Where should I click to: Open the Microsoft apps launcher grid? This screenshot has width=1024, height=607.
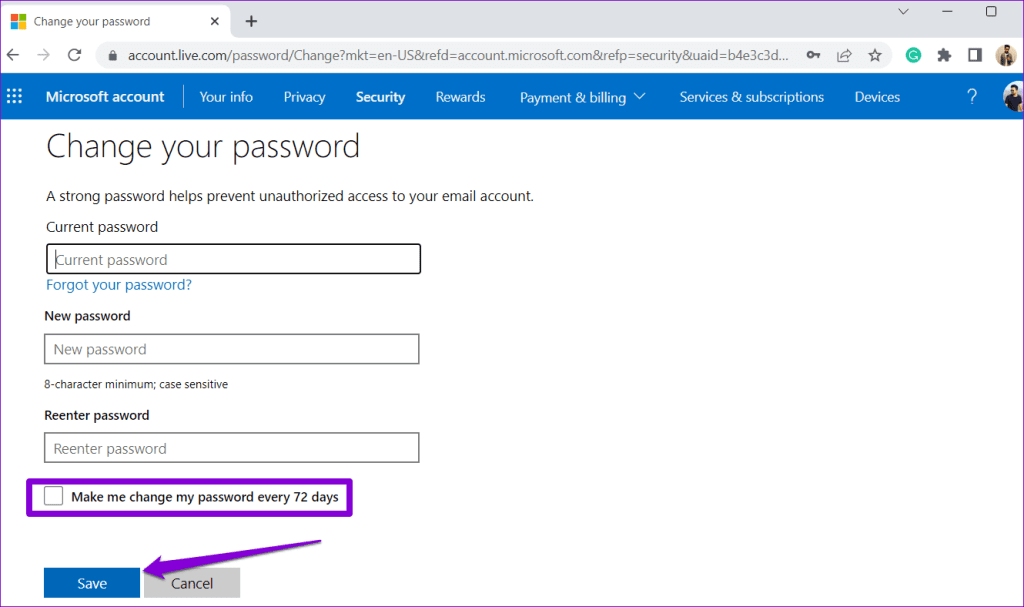pos(14,97)
